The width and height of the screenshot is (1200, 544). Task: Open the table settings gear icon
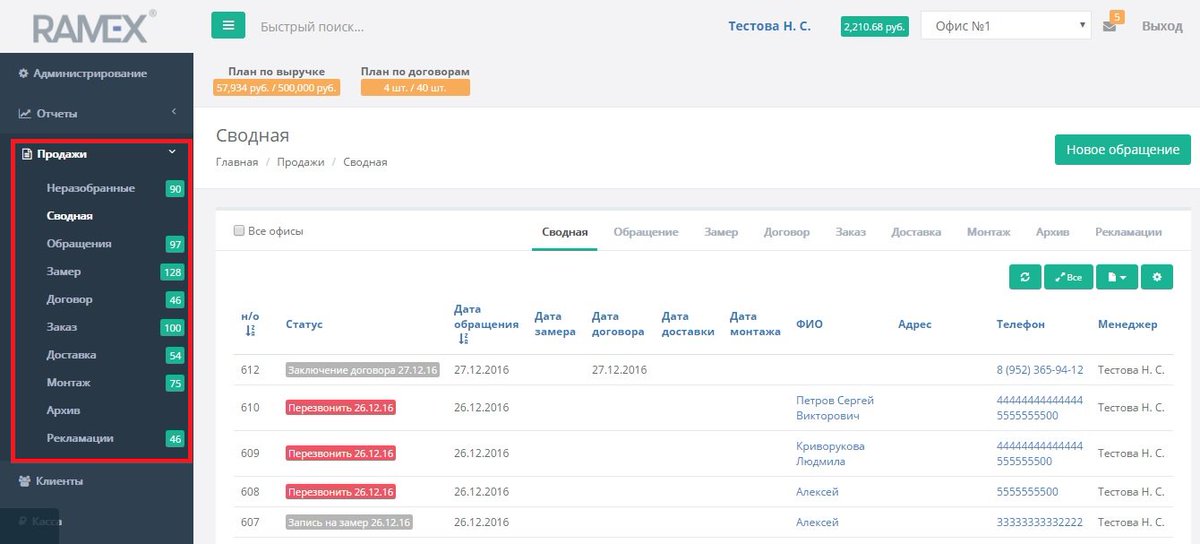coord(1157,277)
